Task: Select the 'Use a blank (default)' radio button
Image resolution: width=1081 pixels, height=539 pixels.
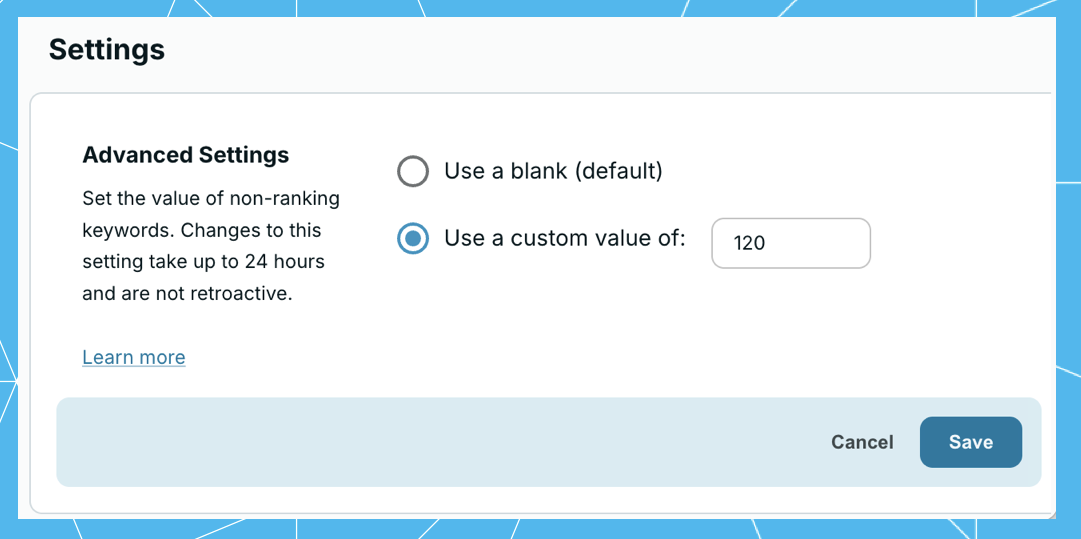Action: coord(413,172)
